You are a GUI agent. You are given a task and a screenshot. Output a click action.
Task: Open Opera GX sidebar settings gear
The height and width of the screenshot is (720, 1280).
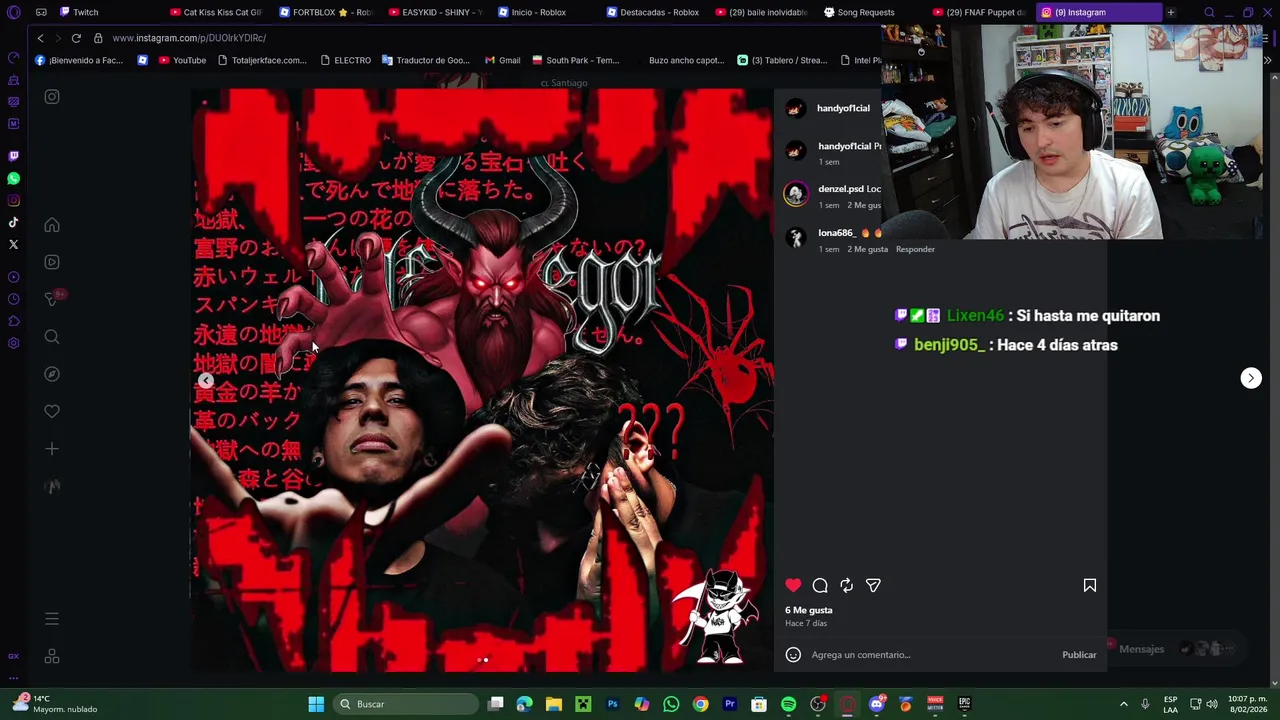click(13, 343)
